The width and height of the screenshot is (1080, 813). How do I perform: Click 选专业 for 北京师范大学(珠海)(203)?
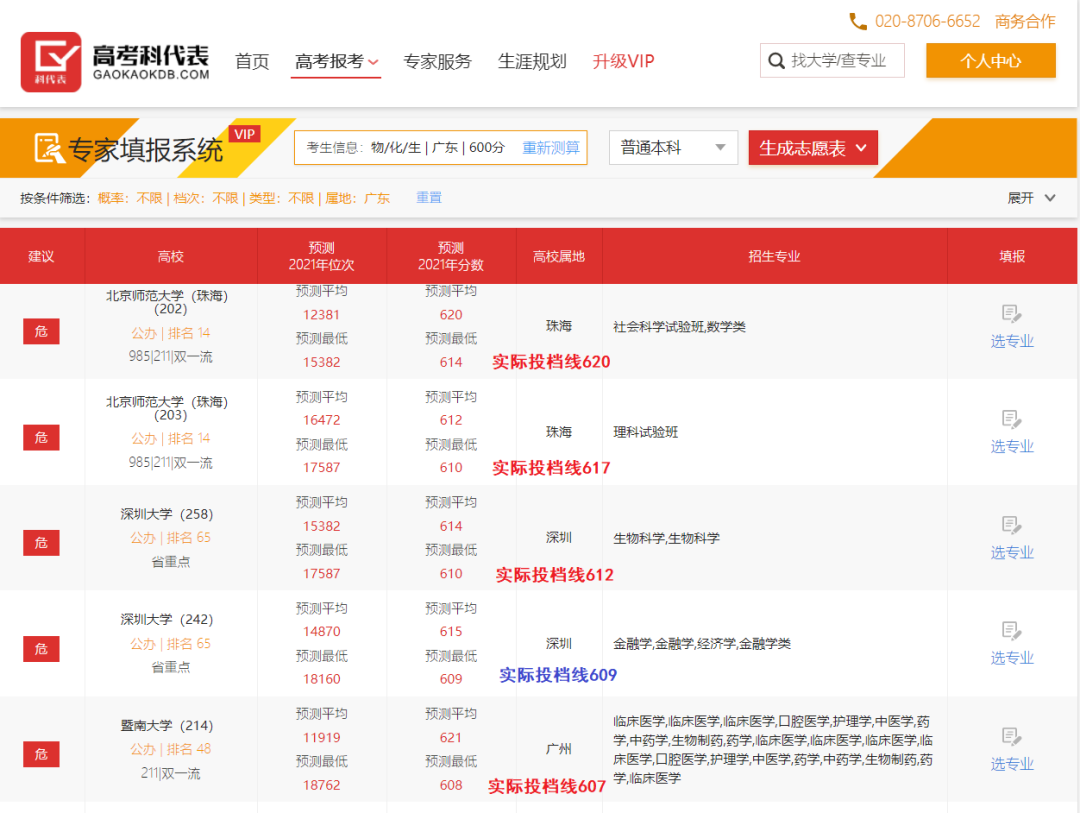1012,446
